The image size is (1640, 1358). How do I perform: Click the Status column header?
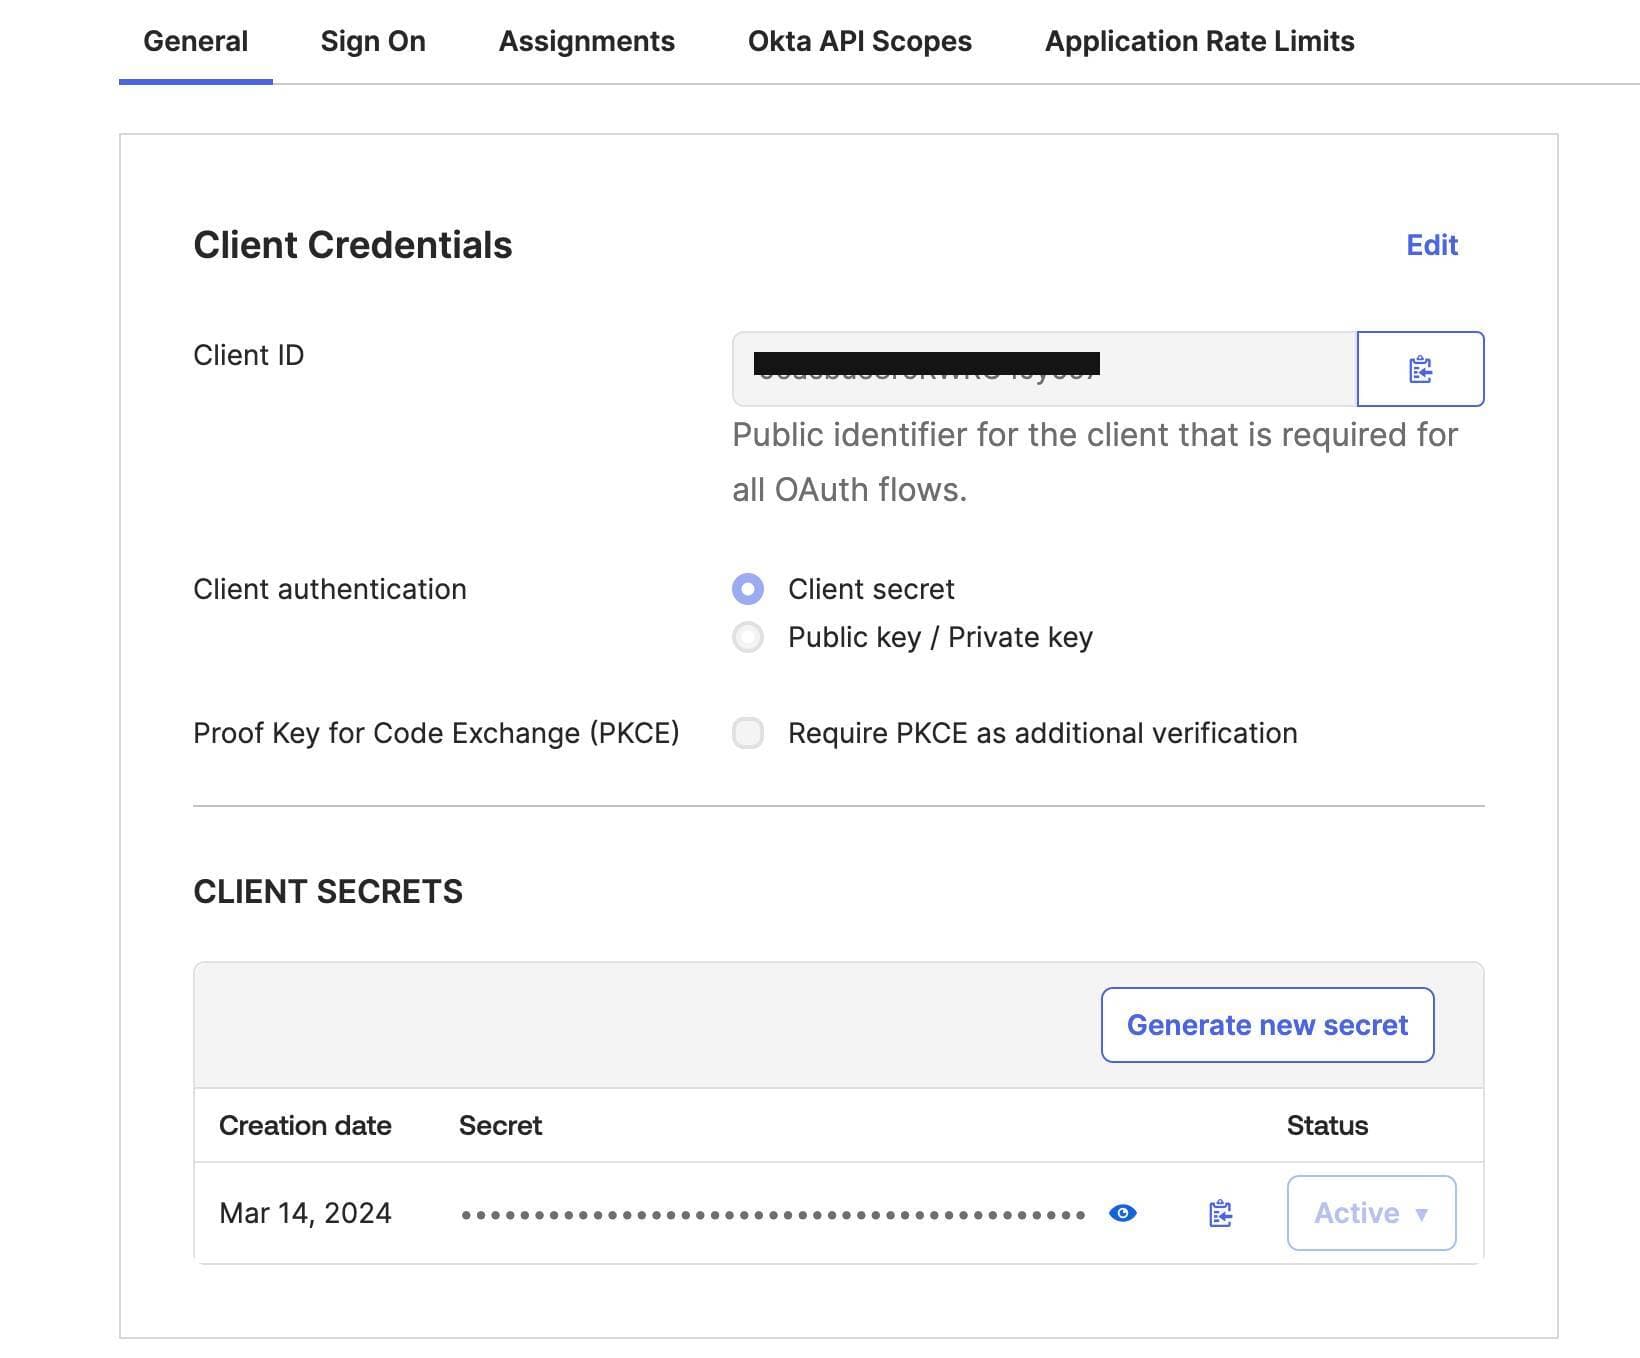click(x=1327, y=1125)
